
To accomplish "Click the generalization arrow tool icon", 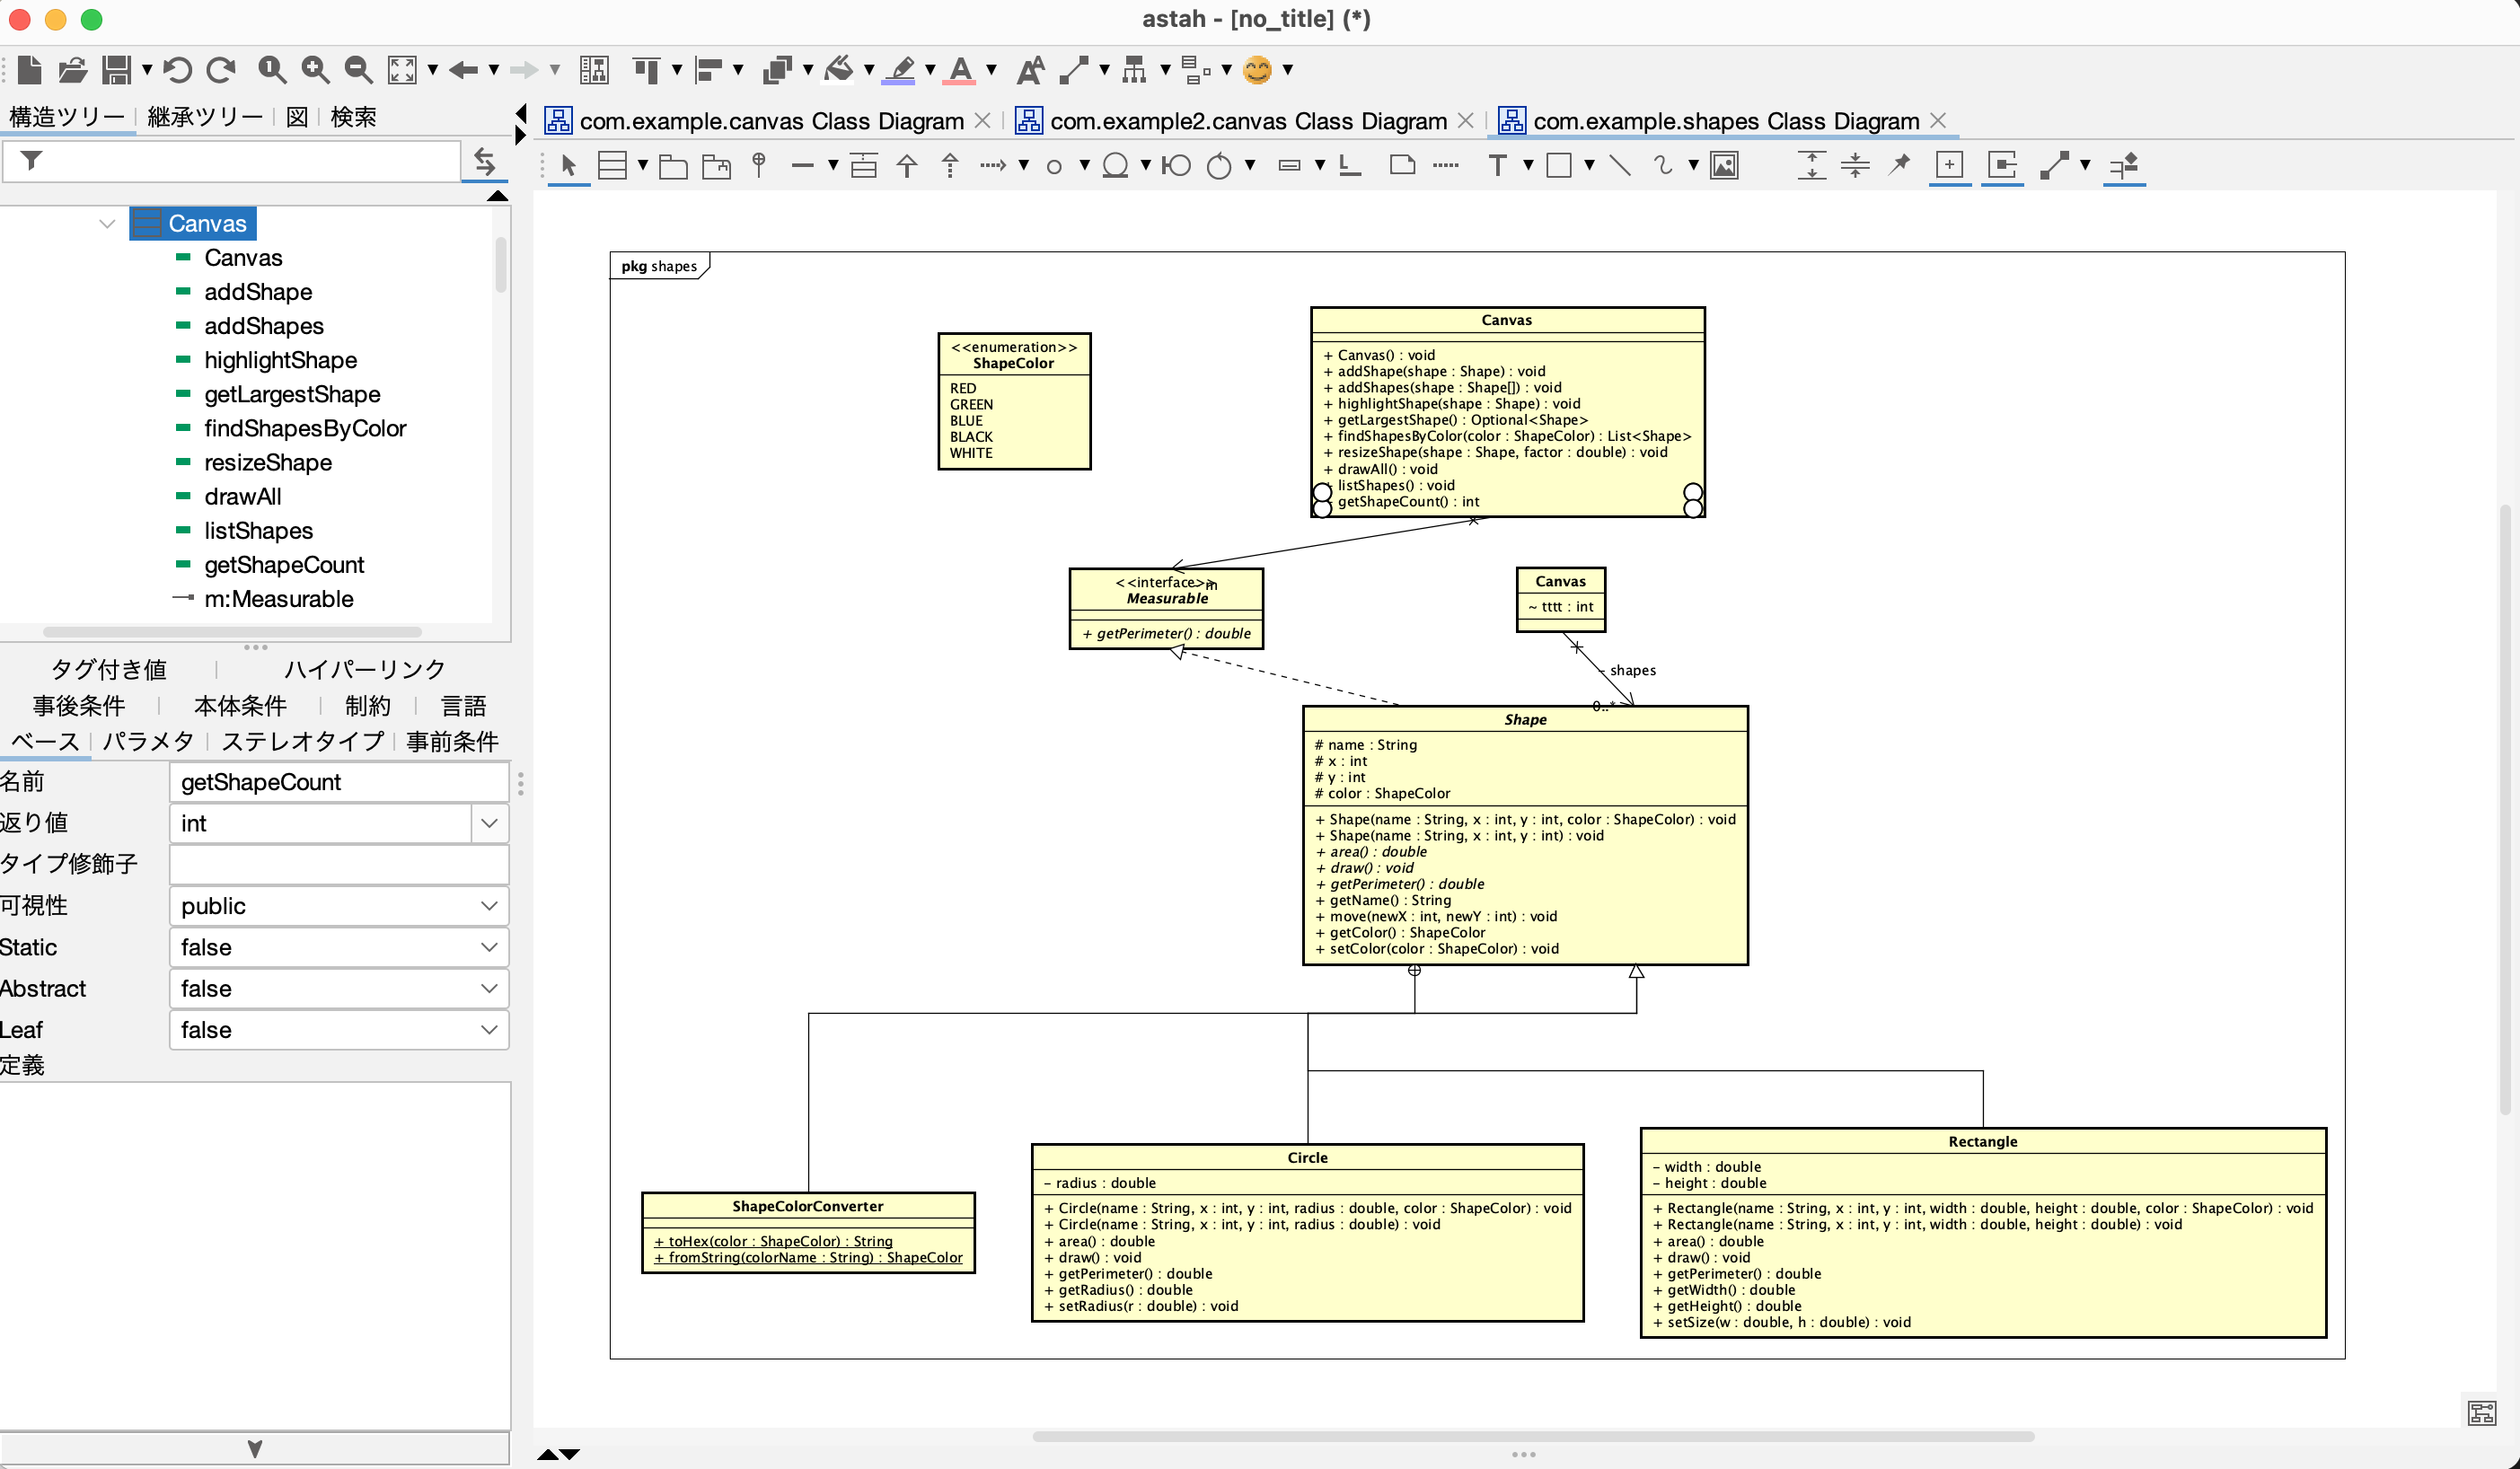I will pos(907,165).
